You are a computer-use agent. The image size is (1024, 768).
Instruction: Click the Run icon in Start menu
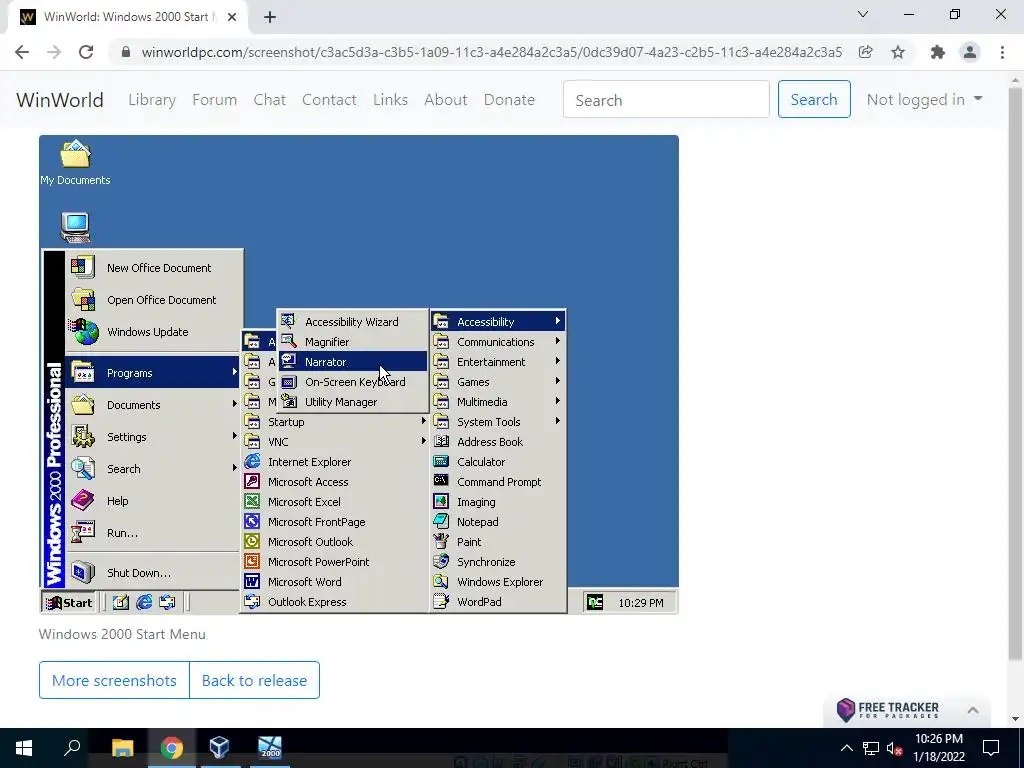[x=83, y=532]
